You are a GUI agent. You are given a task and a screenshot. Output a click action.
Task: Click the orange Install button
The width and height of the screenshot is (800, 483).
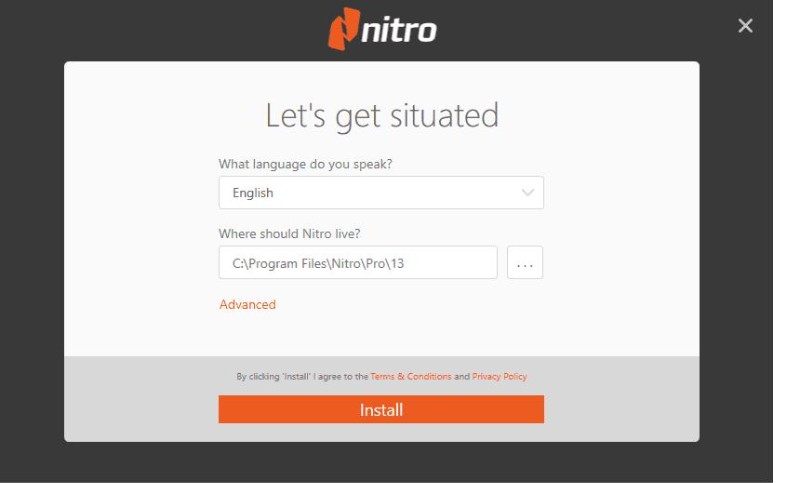coord(381,410)
